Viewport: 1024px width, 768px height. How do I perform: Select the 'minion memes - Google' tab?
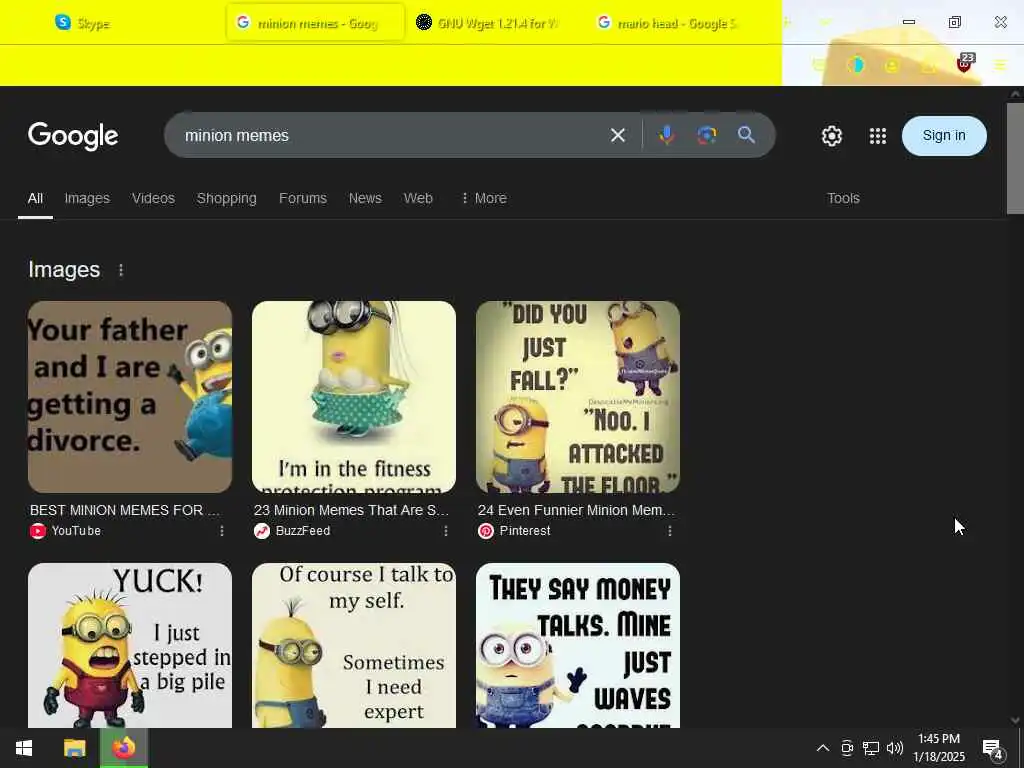315,23
